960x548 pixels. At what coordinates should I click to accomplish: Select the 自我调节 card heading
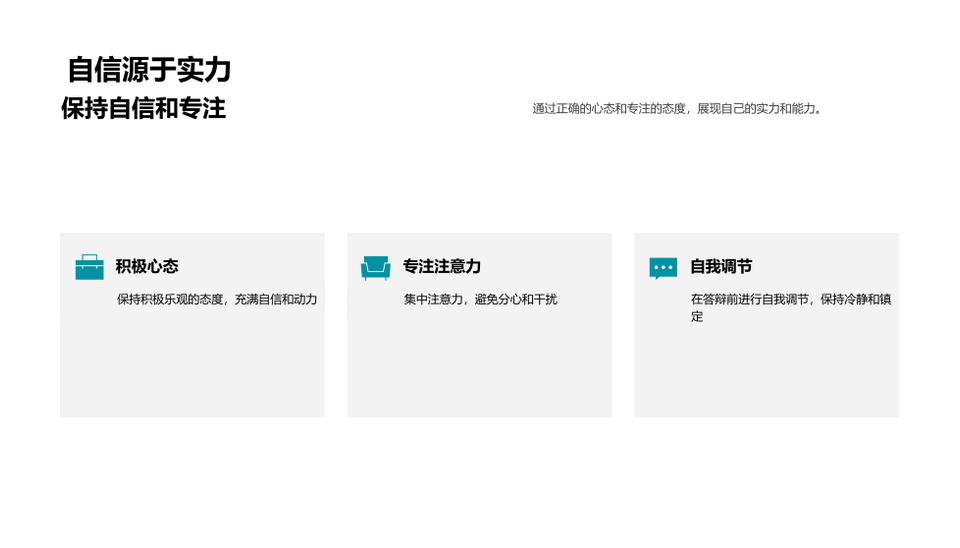coord(721,267)
